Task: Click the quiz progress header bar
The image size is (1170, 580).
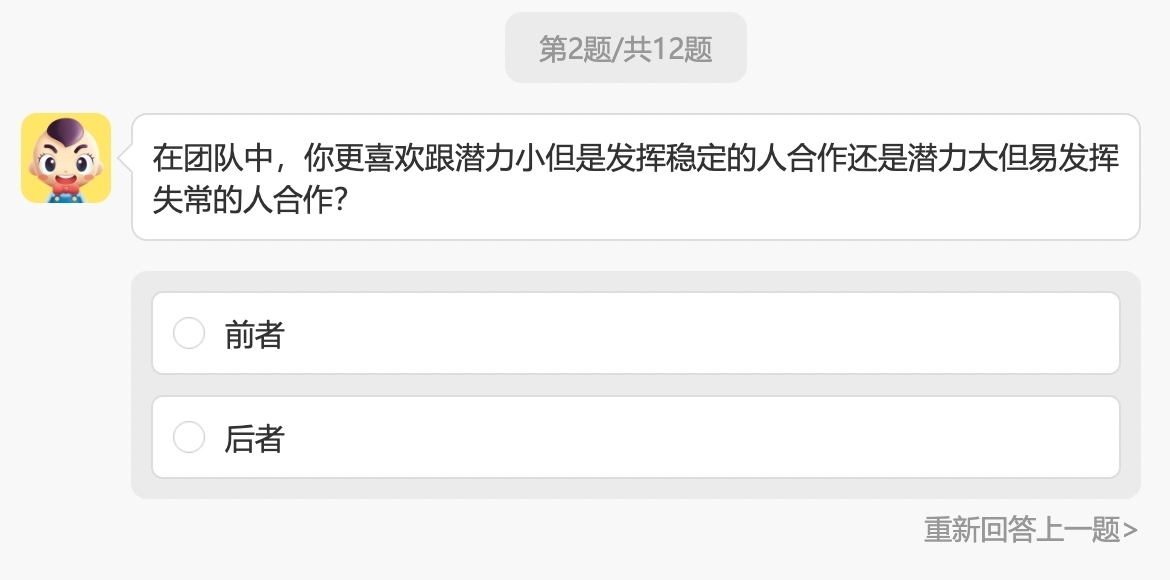Action: click(626, 46)
